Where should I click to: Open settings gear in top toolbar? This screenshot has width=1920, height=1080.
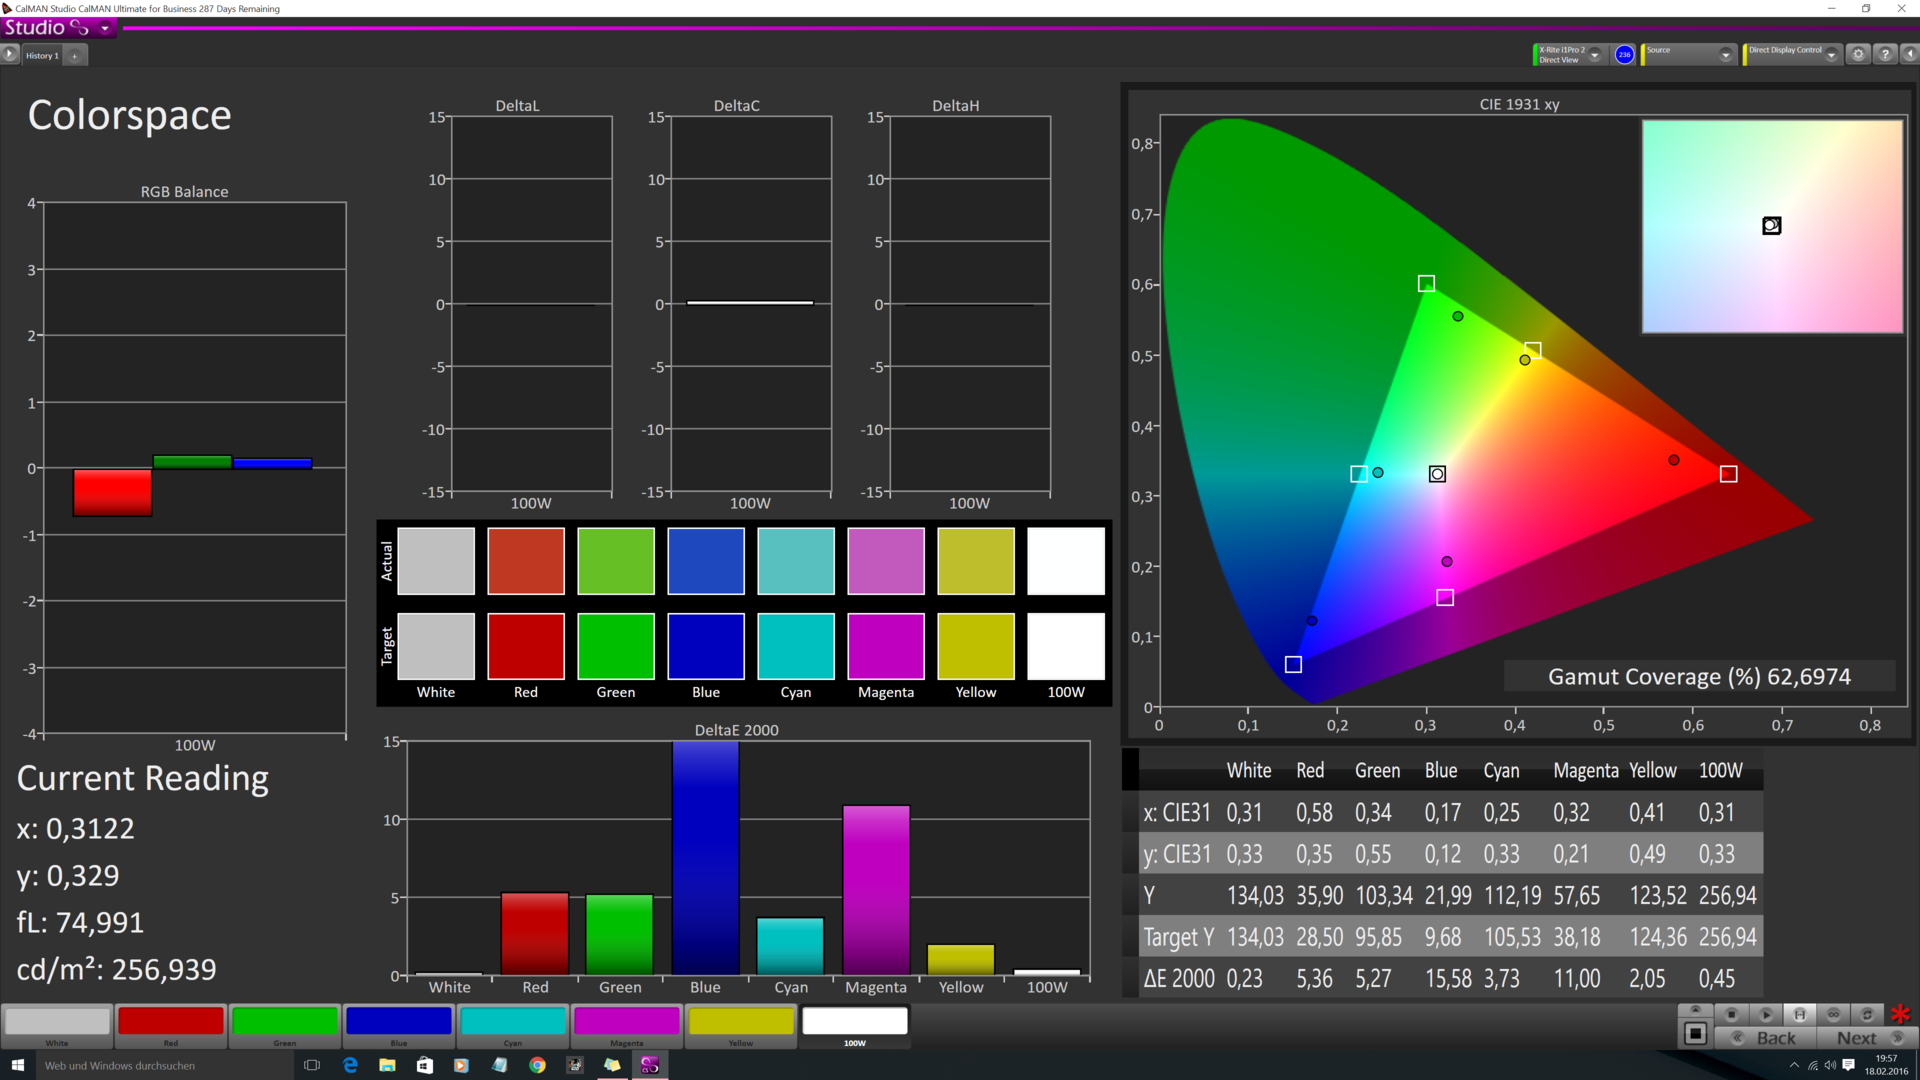coord(1858,55)
